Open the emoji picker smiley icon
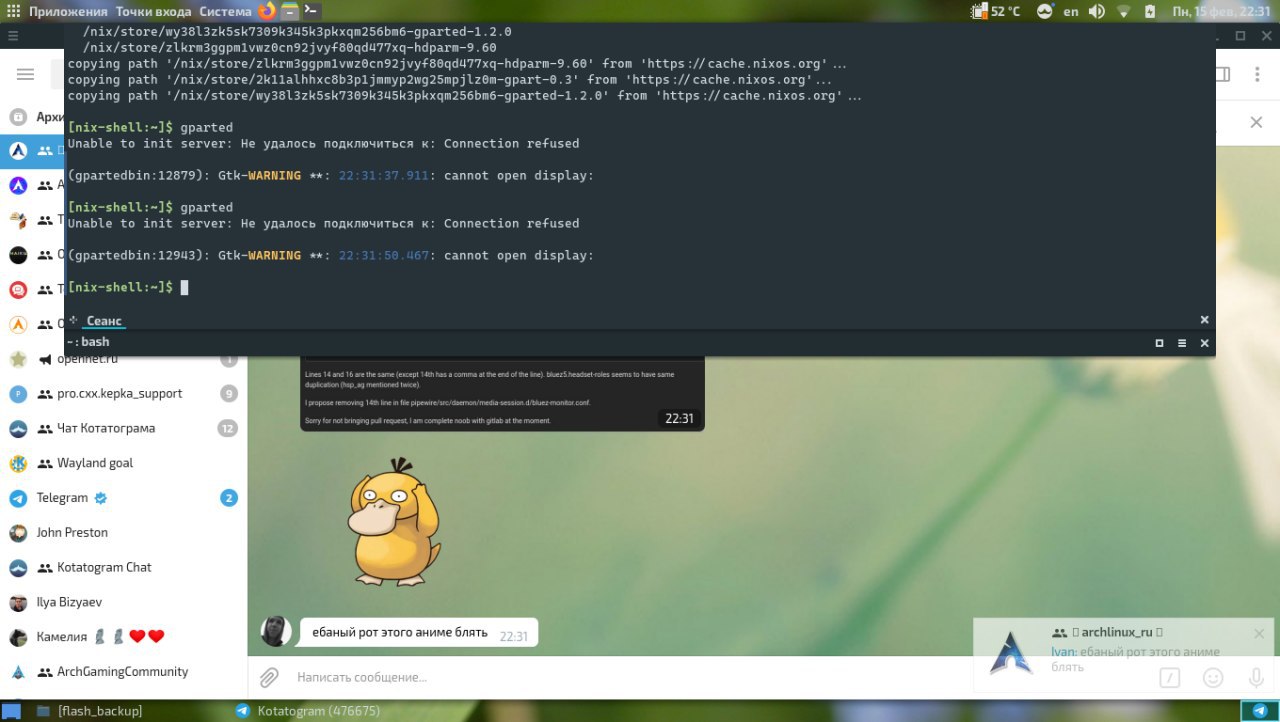This screenshot has height=722, width=1280. (1213, 678)
